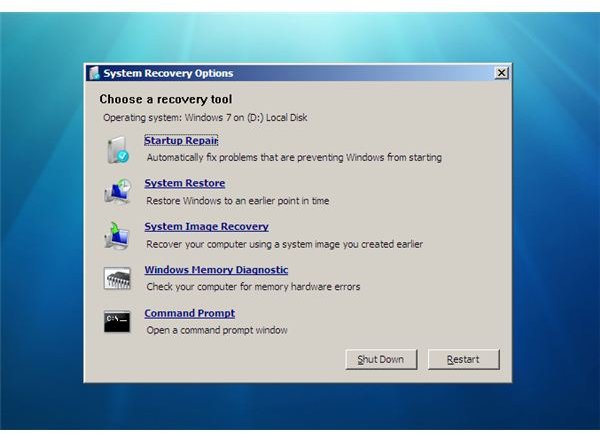This screenshot has width=600, height=434.
Task: Open the Startup Repair link
Action: (181, 140)
